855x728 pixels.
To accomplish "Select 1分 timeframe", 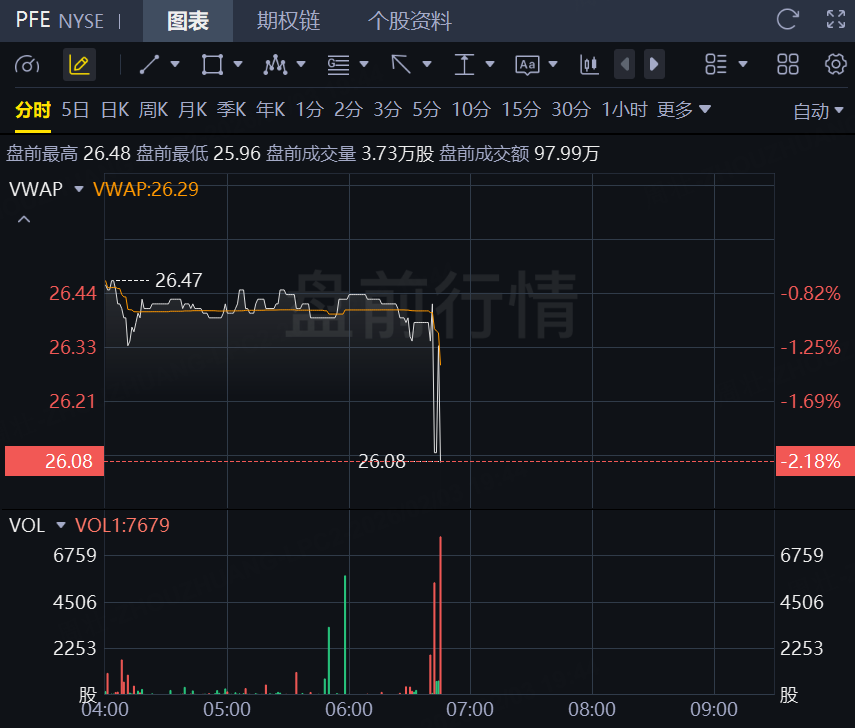I will tap(310, 110).
